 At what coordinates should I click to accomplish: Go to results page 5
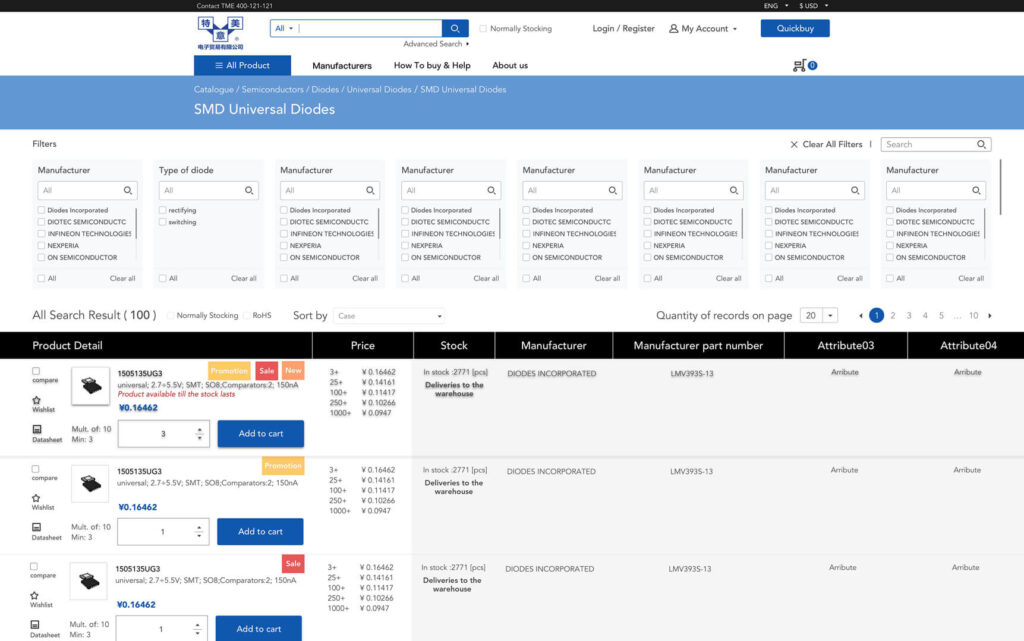pos(941,316)
